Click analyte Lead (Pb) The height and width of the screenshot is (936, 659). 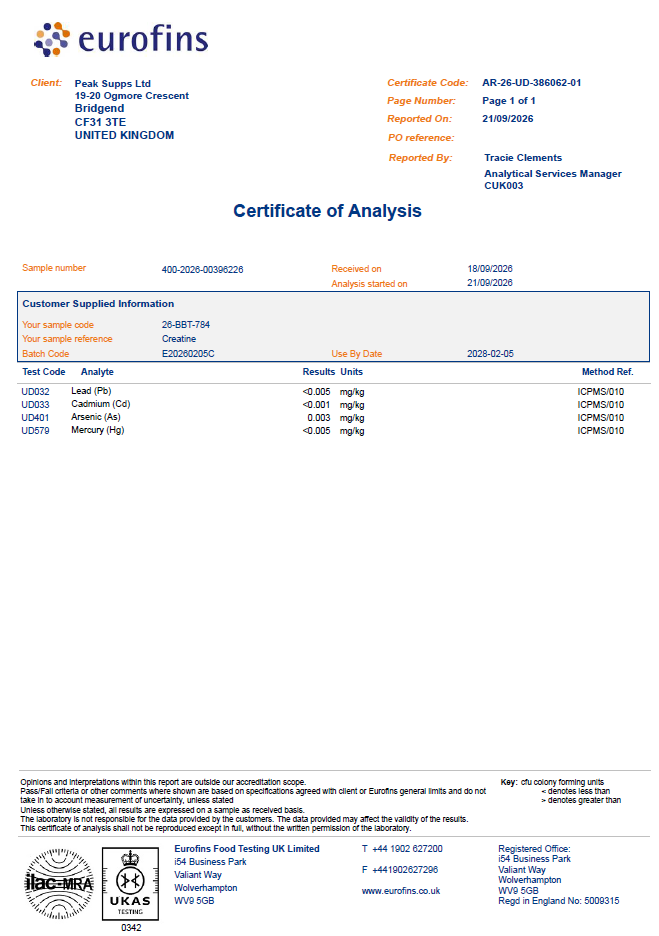91,391
